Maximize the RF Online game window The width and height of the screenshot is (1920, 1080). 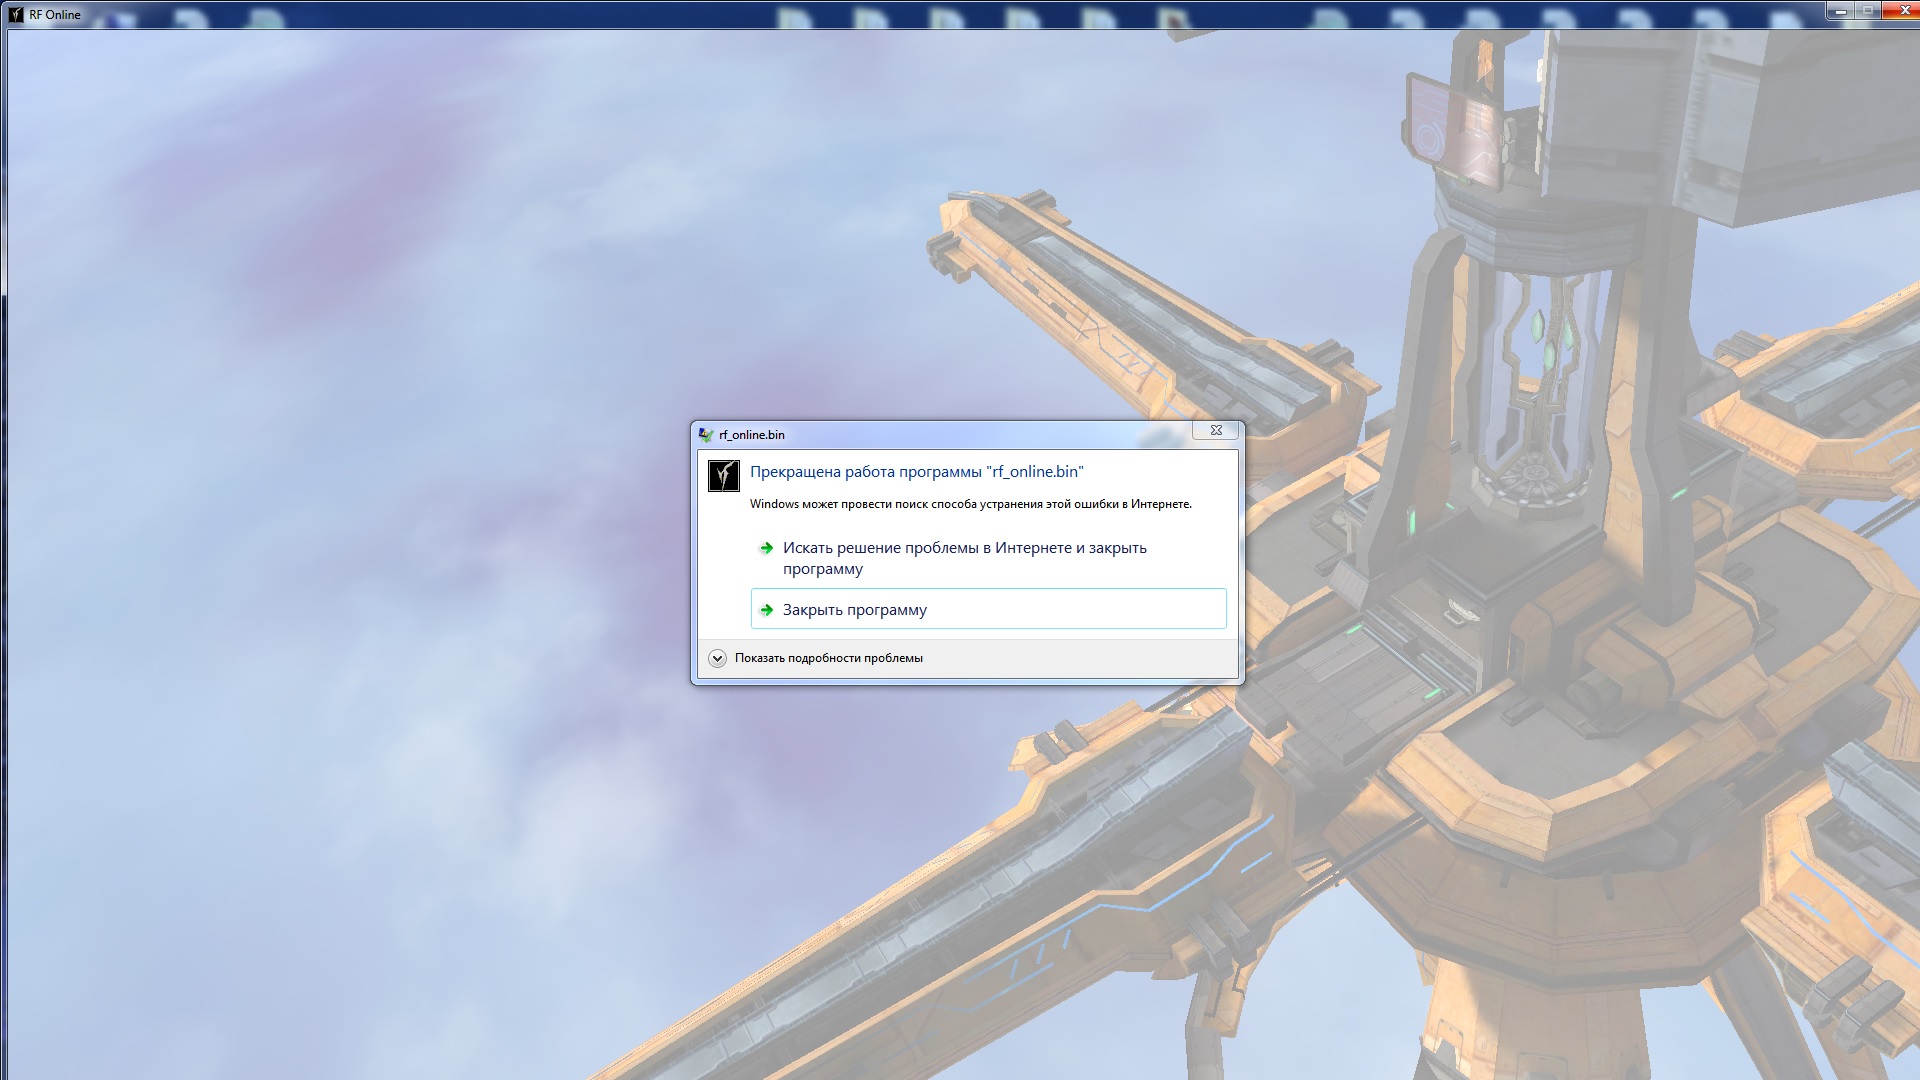(1866, 9)
